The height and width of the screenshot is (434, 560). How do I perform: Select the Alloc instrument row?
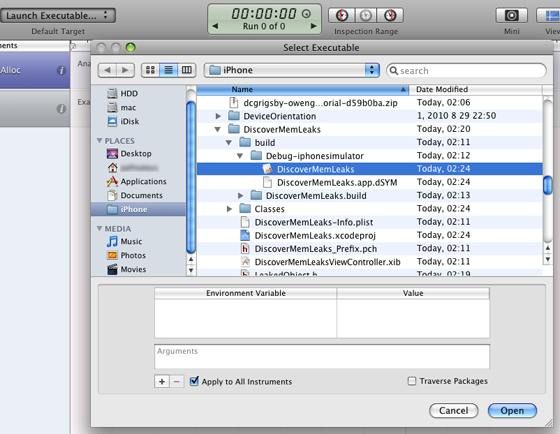[35, 70]
